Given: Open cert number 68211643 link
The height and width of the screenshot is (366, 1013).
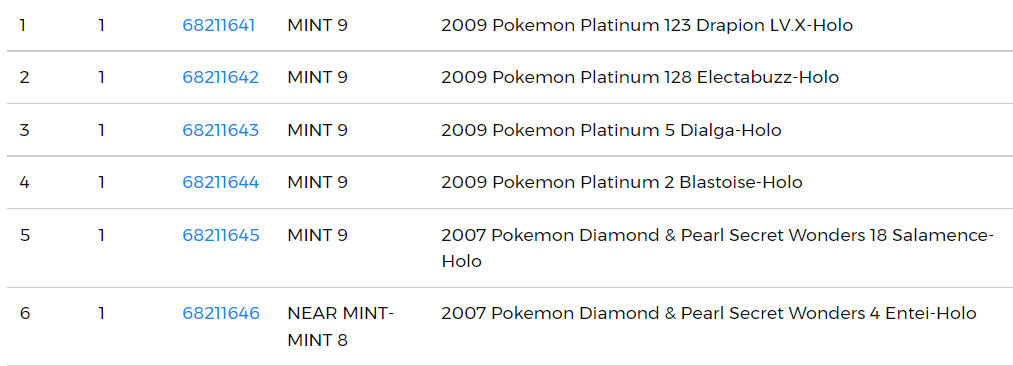Looking at the screenshot, I should 220,130.
